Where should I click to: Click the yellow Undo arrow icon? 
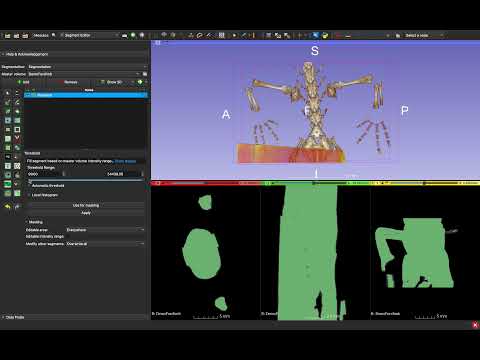click(x=8, y=207)
